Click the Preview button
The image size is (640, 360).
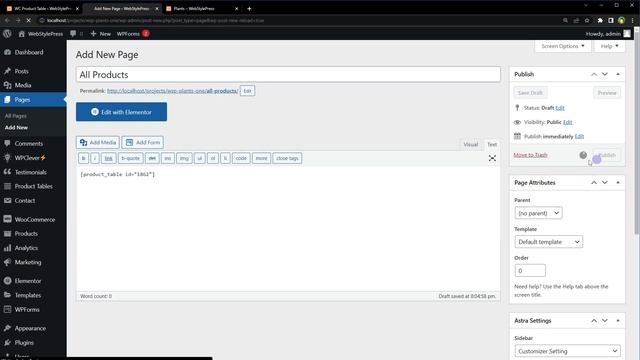pyautogui.click(x=607, y=93)
